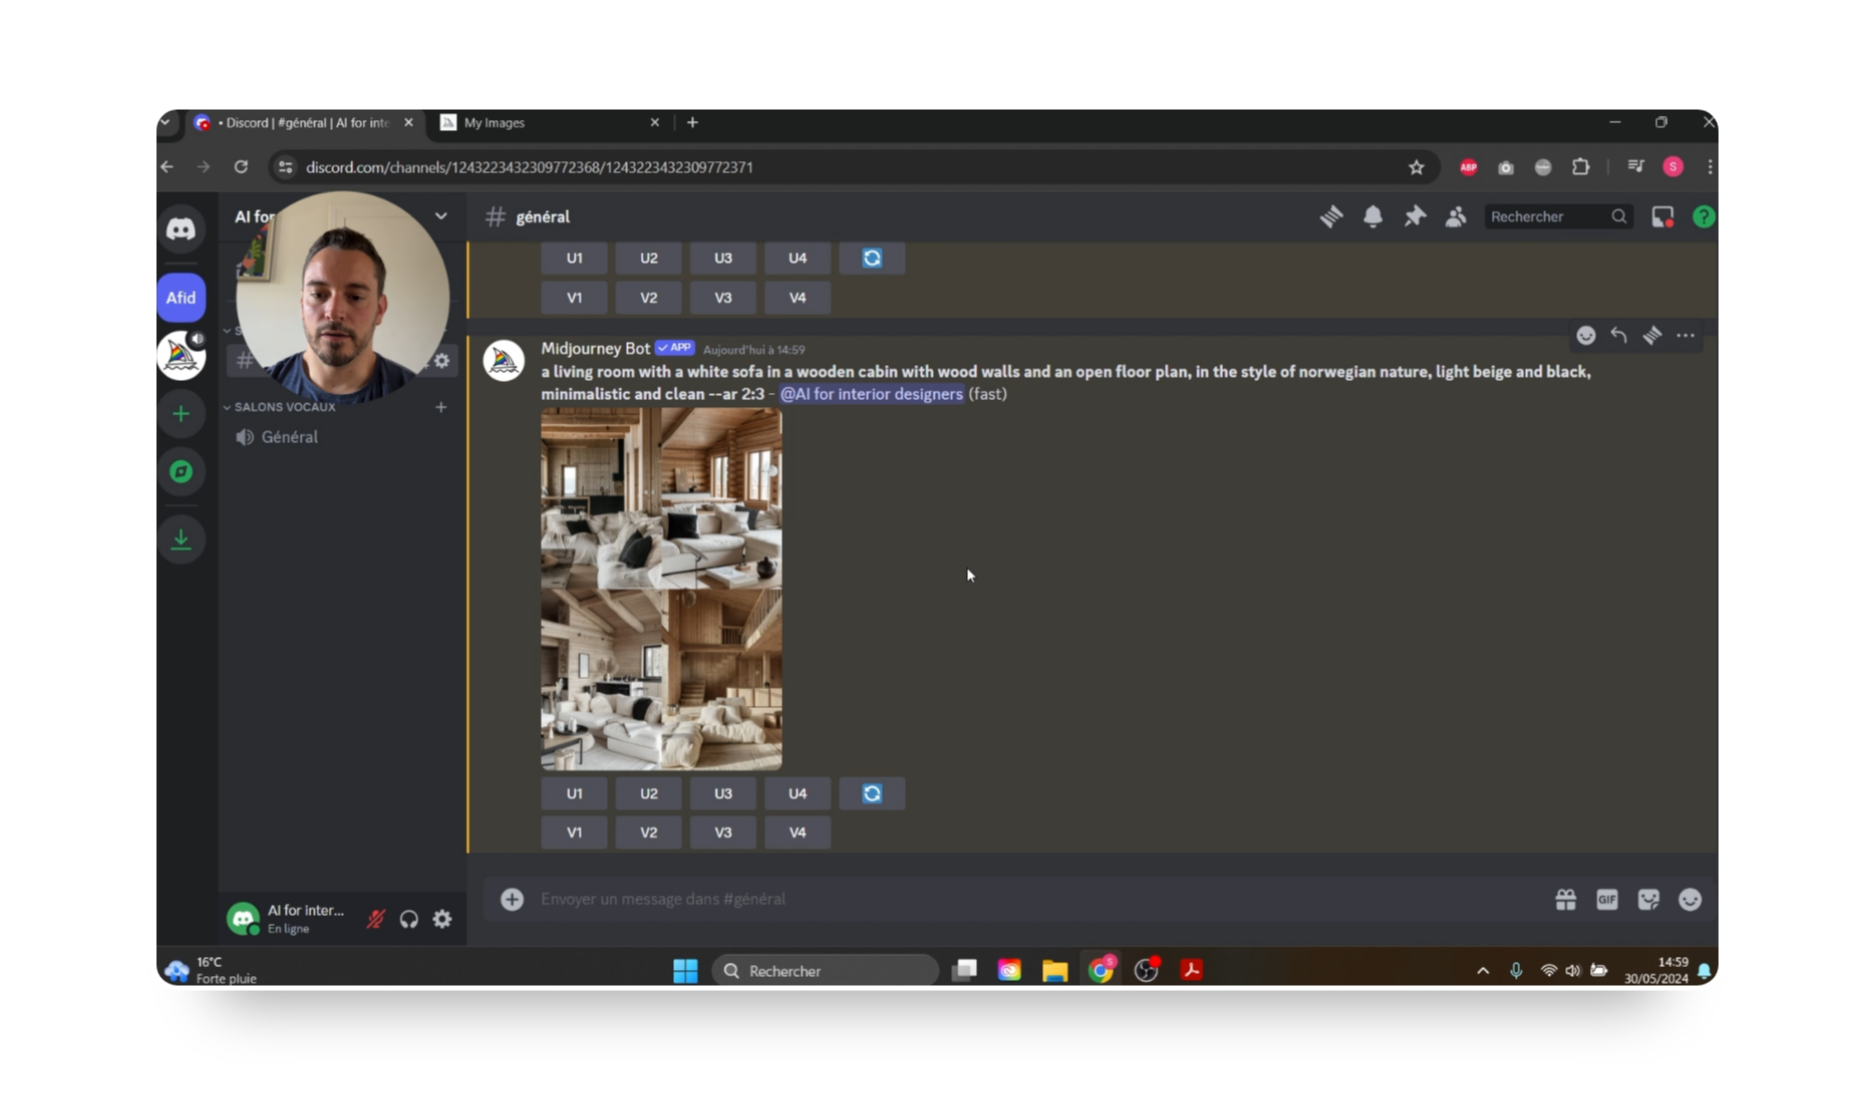The image size is (1875, 1095).
Task: Bookmark this page with the star icon
Action: coord(1416,168)
